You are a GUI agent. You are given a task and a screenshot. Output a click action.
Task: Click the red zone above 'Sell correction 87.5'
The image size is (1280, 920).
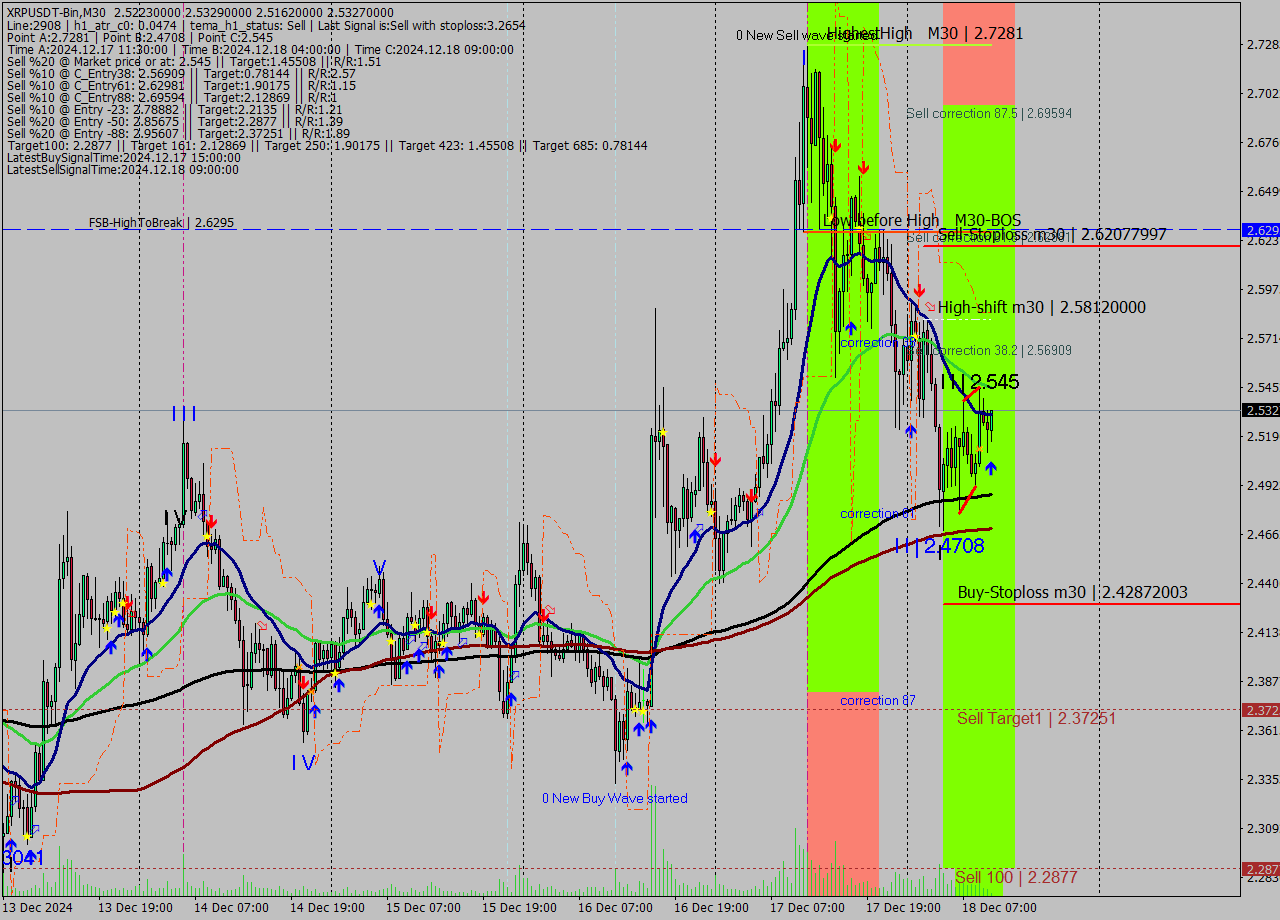[979, 53]
